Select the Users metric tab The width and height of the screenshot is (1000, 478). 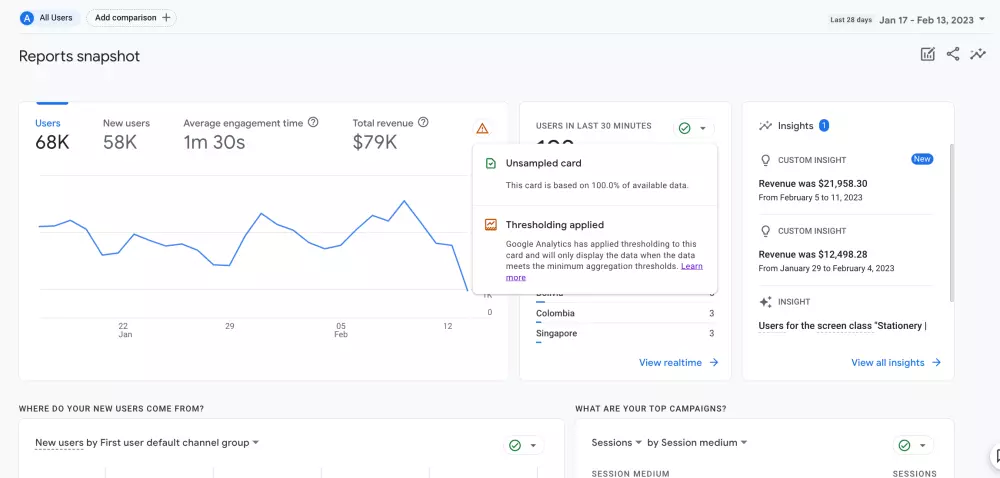52,134
